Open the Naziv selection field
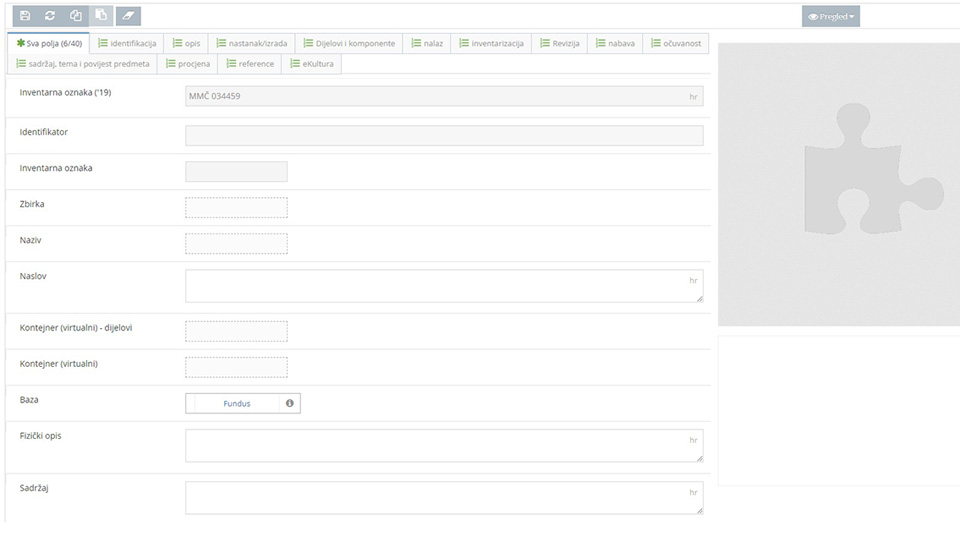 point(236,243)
